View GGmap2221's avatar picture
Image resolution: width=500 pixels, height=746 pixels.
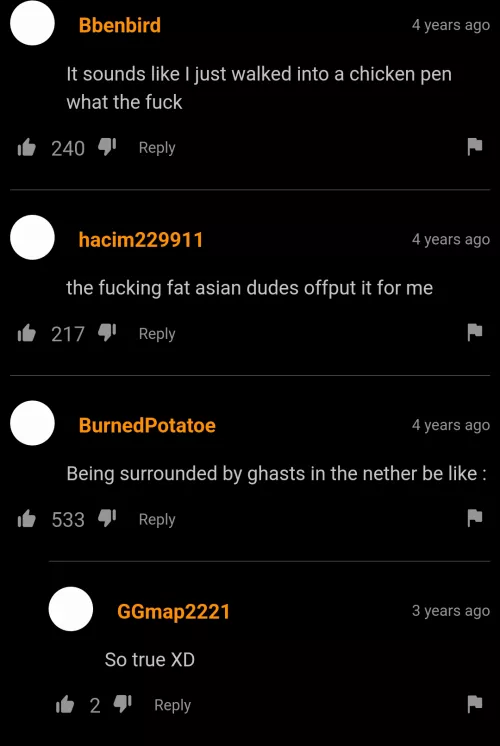click(71, 609)
